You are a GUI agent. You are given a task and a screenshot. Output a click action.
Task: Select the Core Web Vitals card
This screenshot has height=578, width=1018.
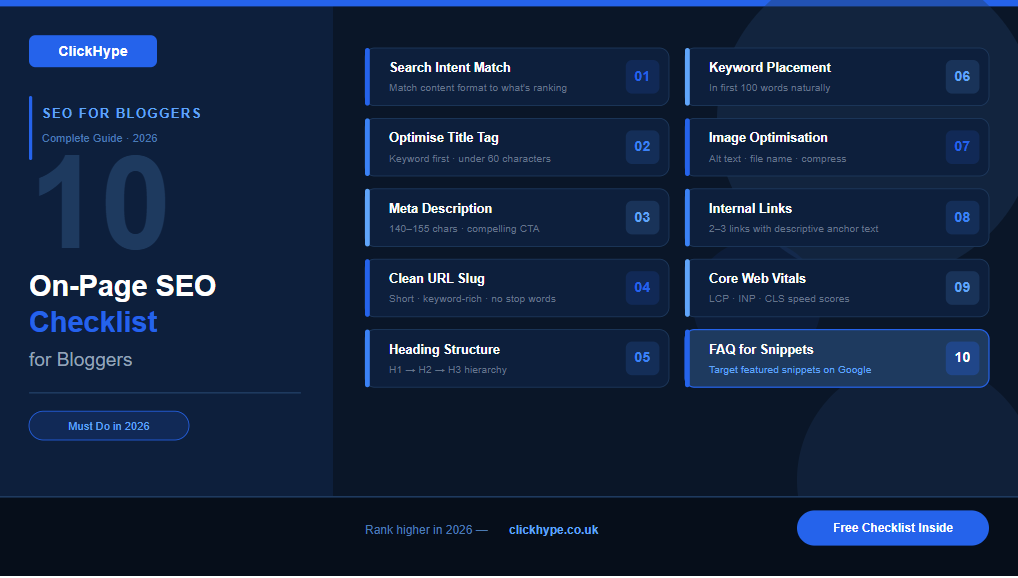pyautogui.click(x=820, y=287)
